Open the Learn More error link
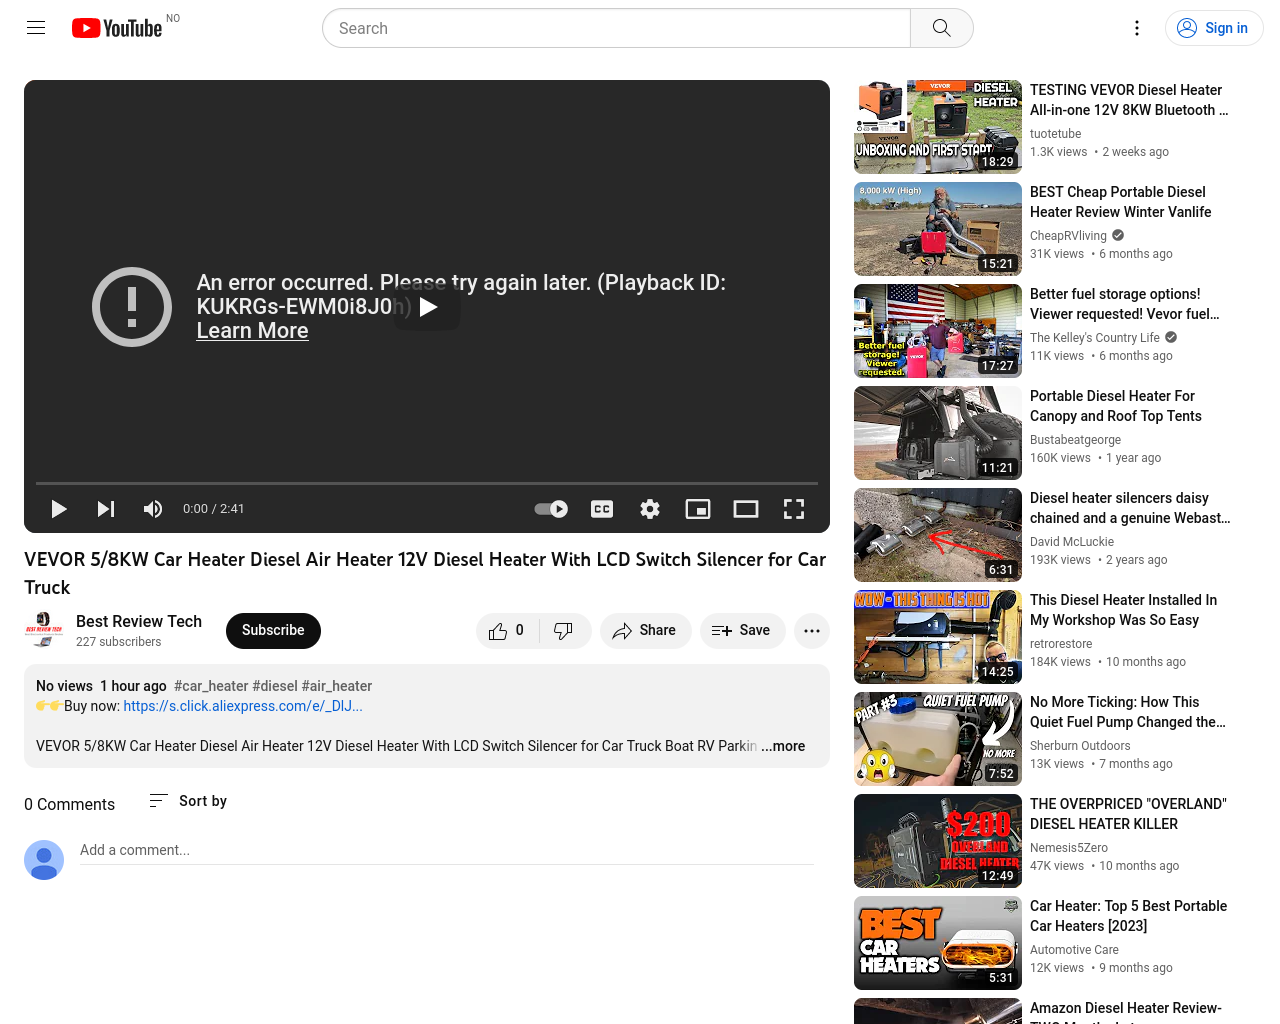This screenshot has width=1280, height=1024. click(x=252, y=331)
